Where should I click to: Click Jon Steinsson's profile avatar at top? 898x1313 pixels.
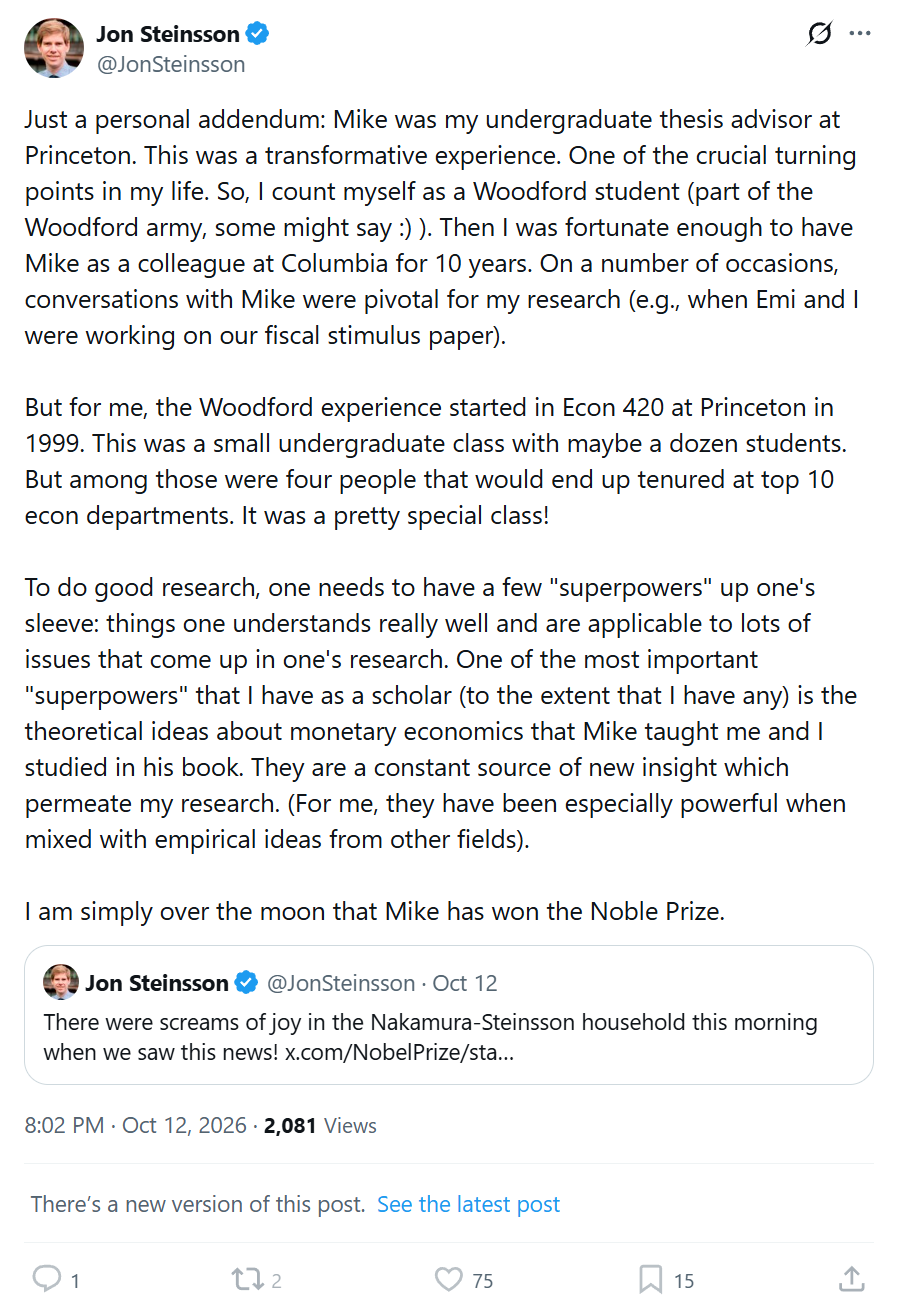[x=54, y=48]
